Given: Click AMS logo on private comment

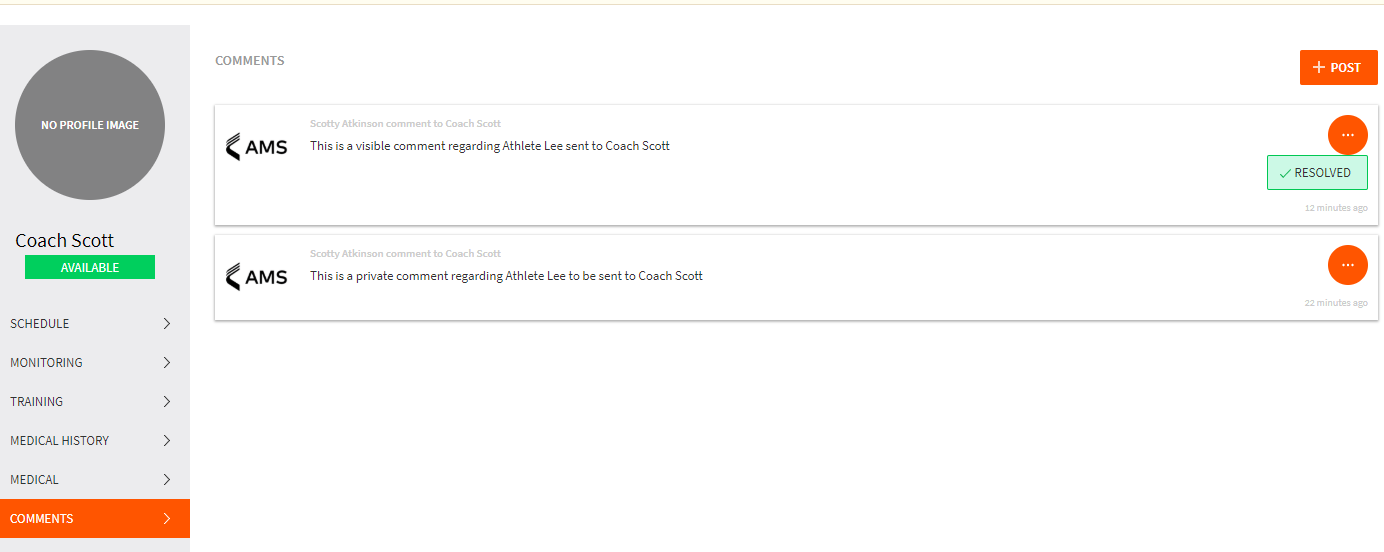Looking at the screenshot, I should pos(257,277).
